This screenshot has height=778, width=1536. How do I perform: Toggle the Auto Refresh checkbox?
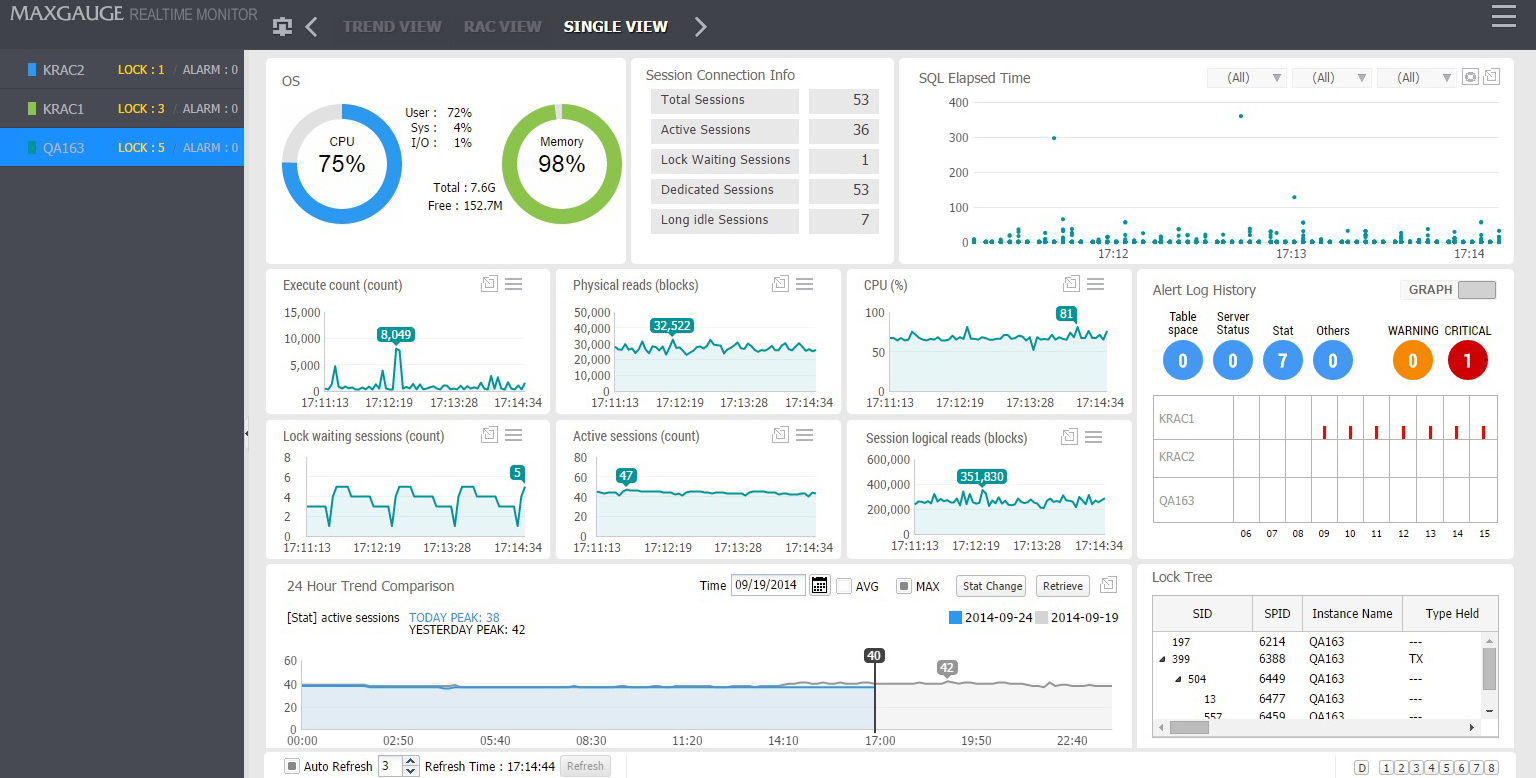click(x=292, y=766)
